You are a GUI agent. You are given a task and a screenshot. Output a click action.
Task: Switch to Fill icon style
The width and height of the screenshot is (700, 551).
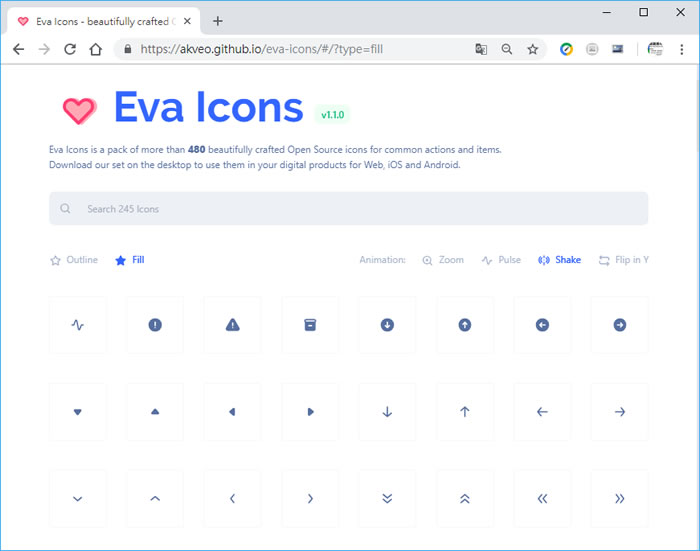click(x=130, y=260)
